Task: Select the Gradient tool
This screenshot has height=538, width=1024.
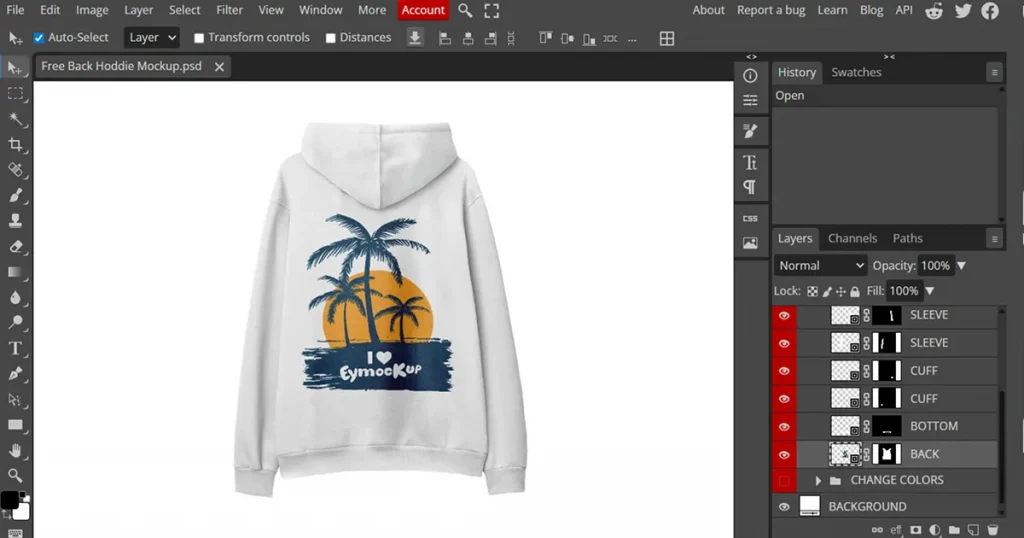Action: click(x=15, y=272)
